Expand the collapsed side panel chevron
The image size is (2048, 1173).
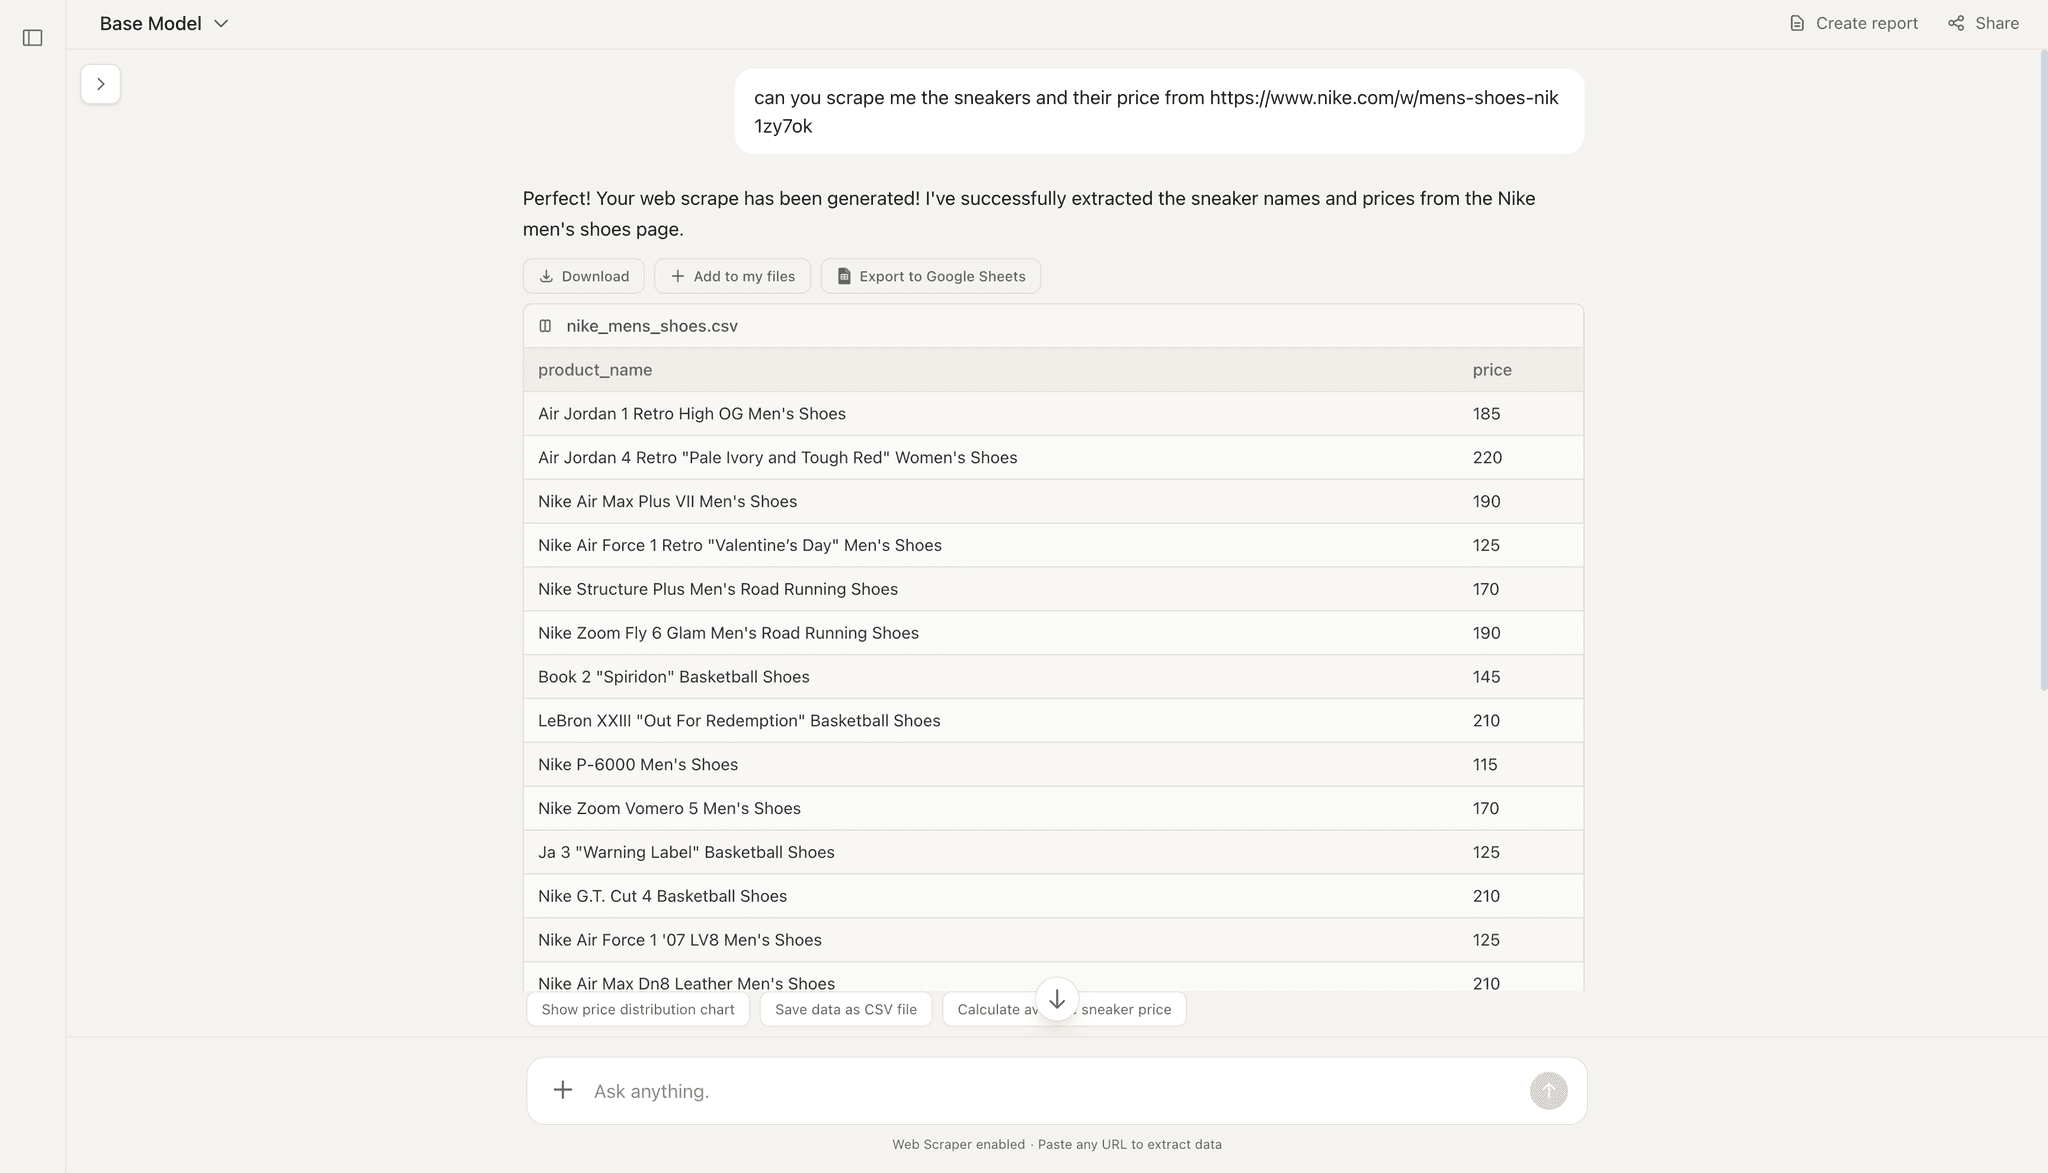[x=100, y=84]
